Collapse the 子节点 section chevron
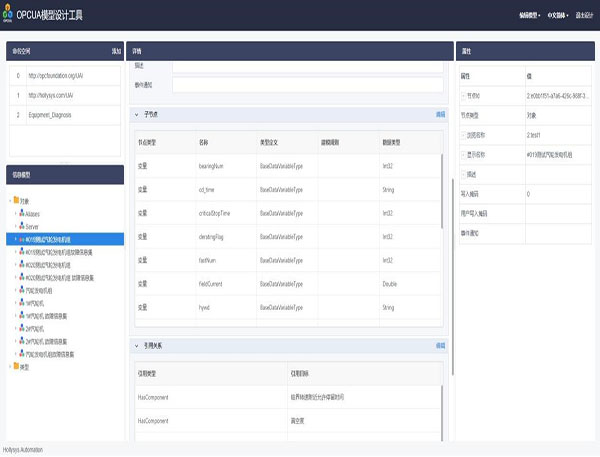Image resolution: width=600 pixels, height=457 pixels. [x=137, y=114]
